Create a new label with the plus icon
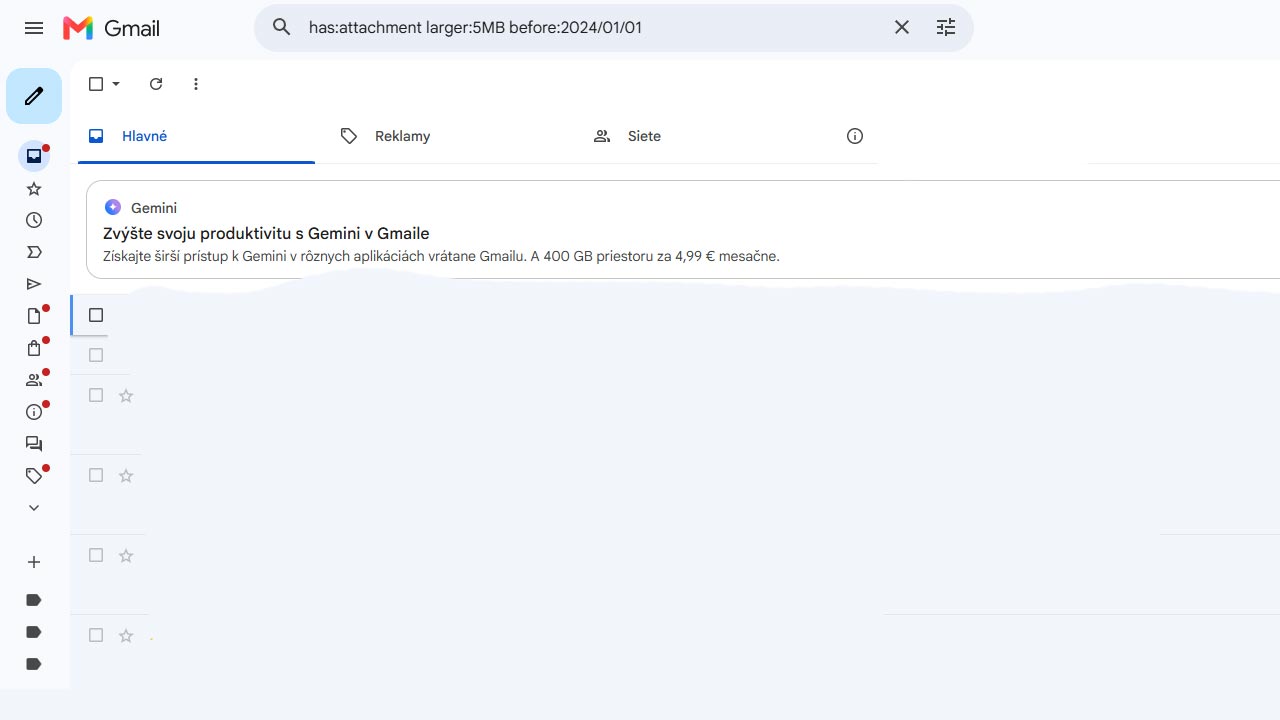Screen dimensions: 1280x720 34,562
